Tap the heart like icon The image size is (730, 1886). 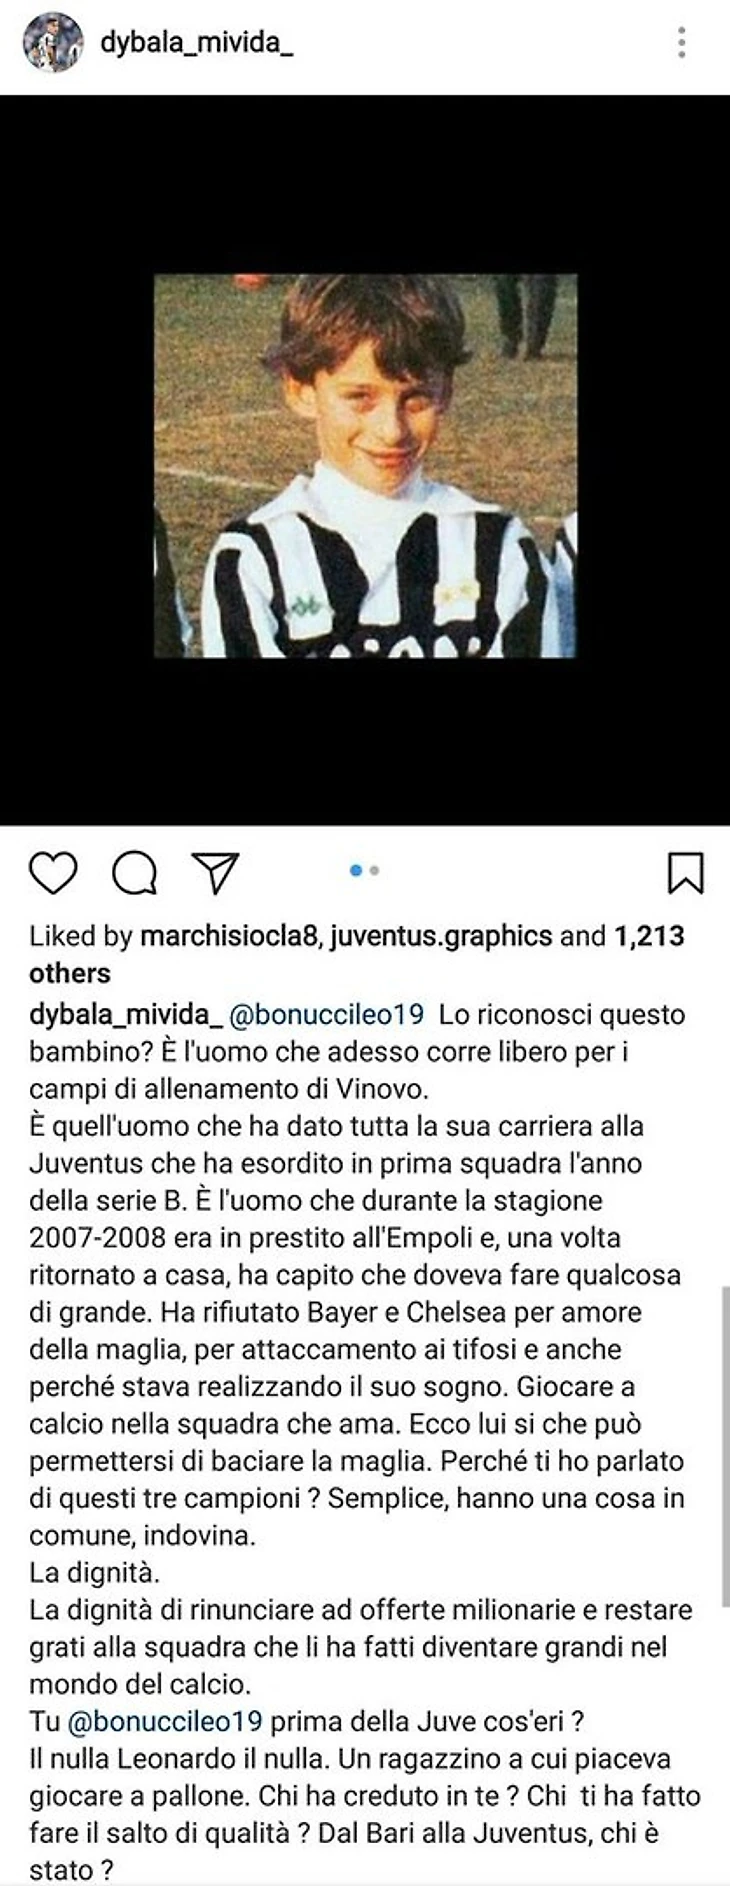pos(53,872)
